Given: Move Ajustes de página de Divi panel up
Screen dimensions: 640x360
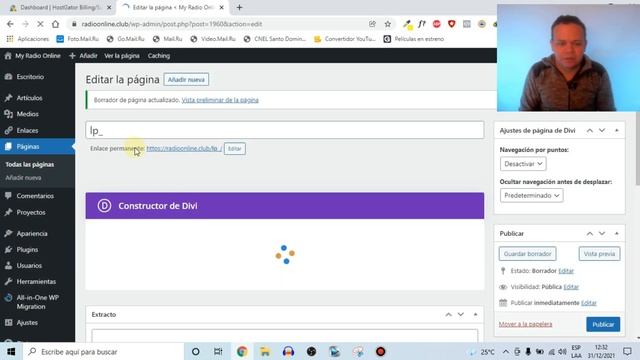Looking at the screenshot, I should click(x=590, y=131).
